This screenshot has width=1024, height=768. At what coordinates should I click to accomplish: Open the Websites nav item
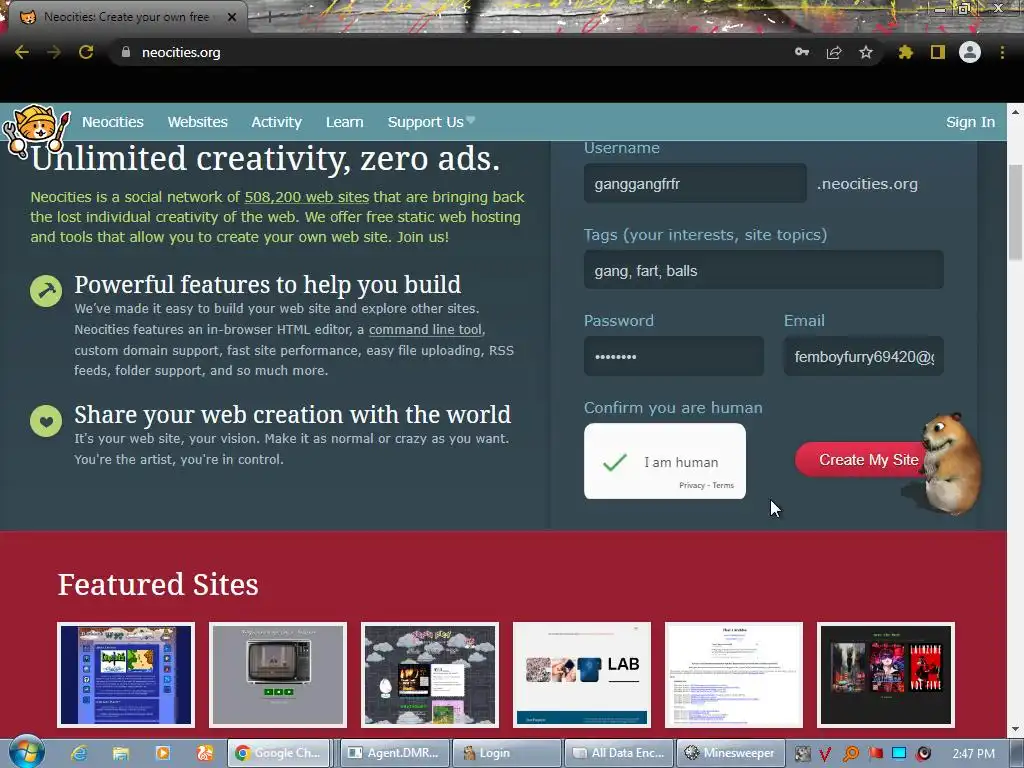(x=197, y=122)
